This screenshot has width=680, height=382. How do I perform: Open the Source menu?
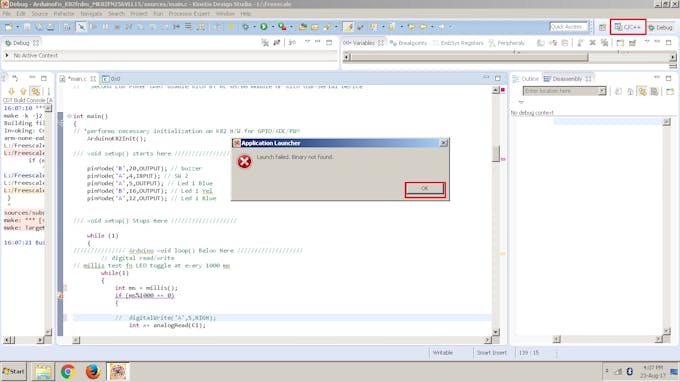39,14
